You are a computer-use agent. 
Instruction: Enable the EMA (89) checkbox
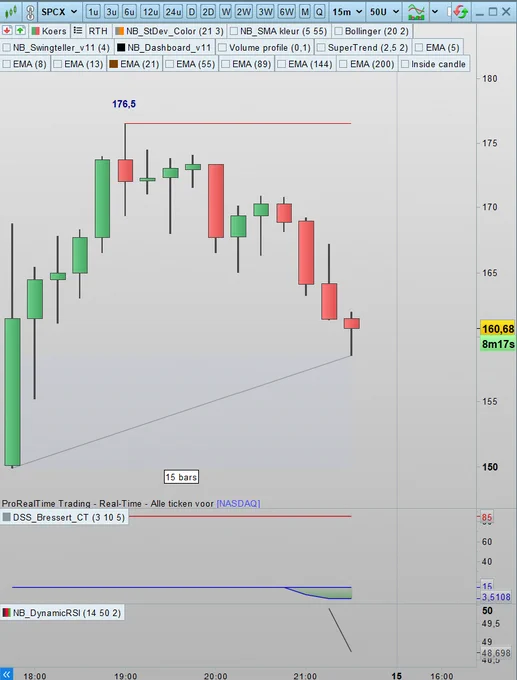point(226,64)
